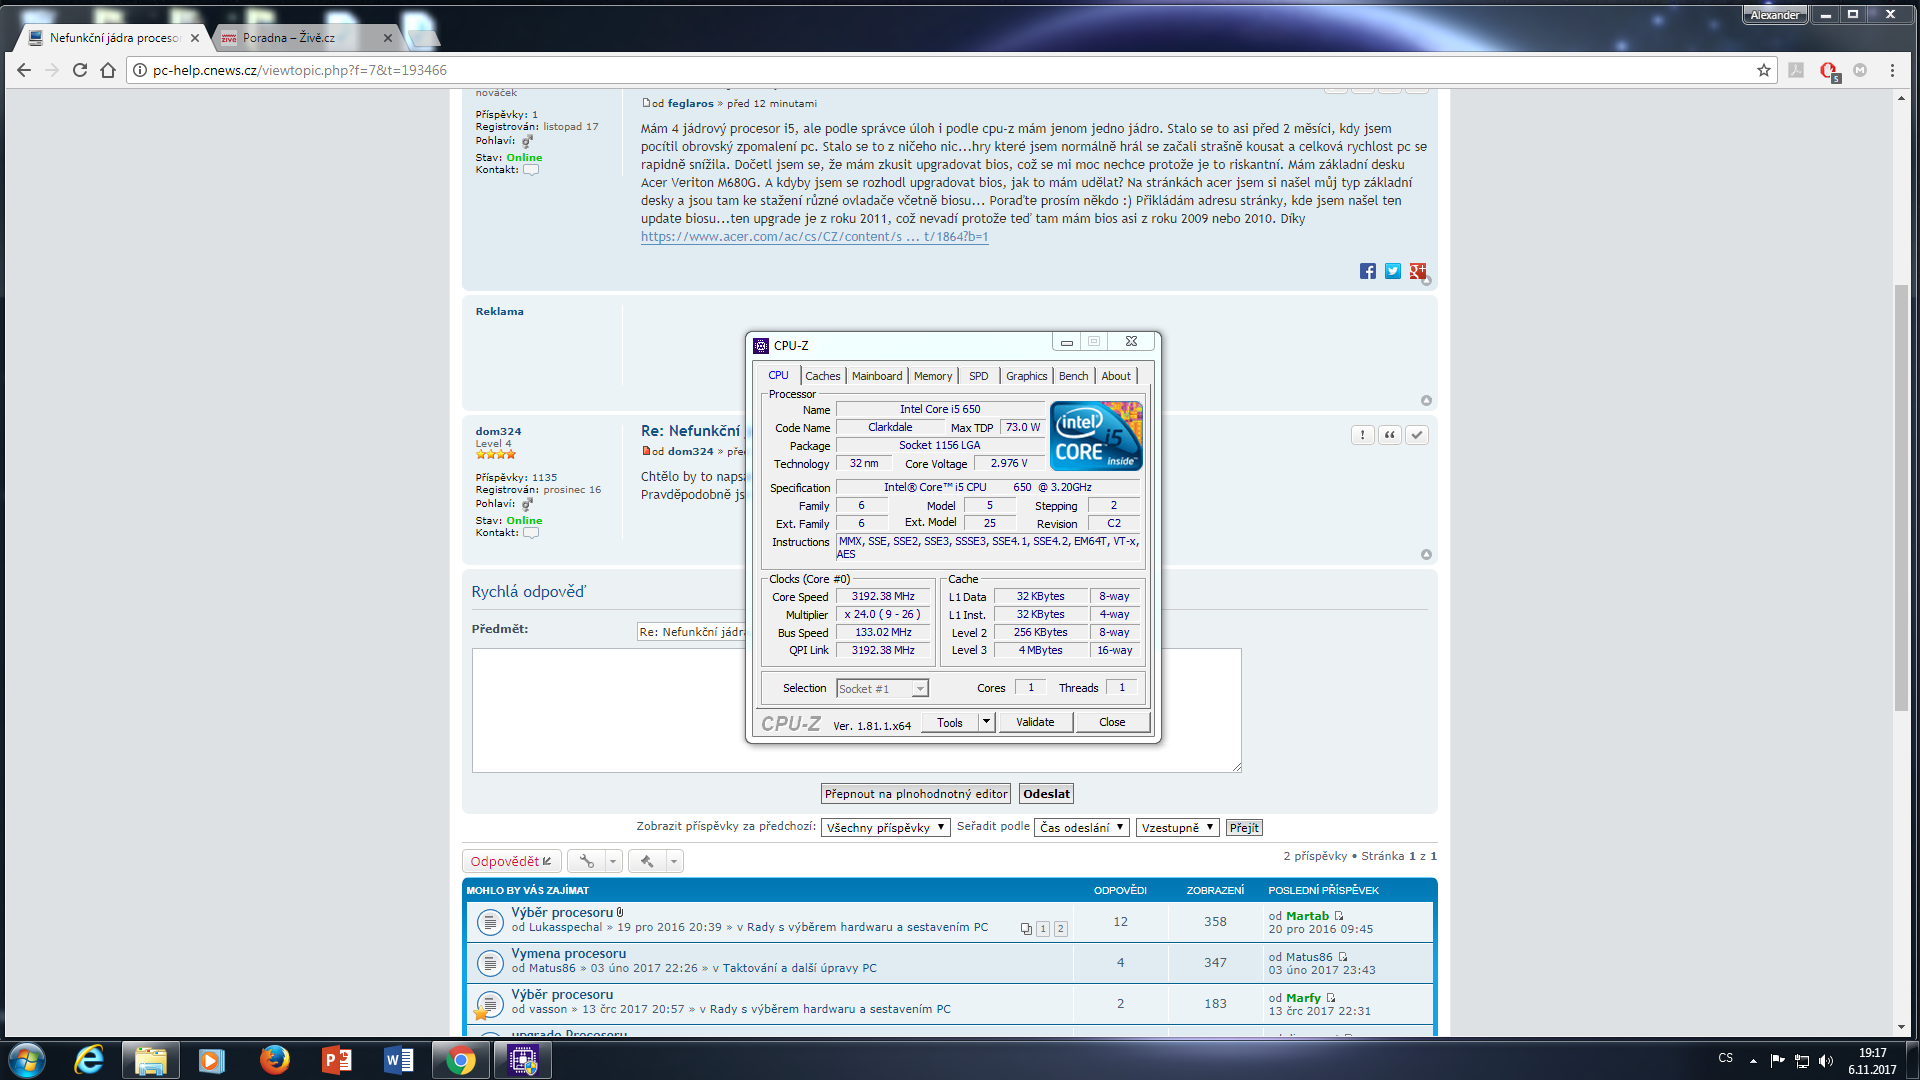Open the Chrome three-dot menu
The width and height of the screenshot is (1920, 1080).
[x=1892, y=70]
